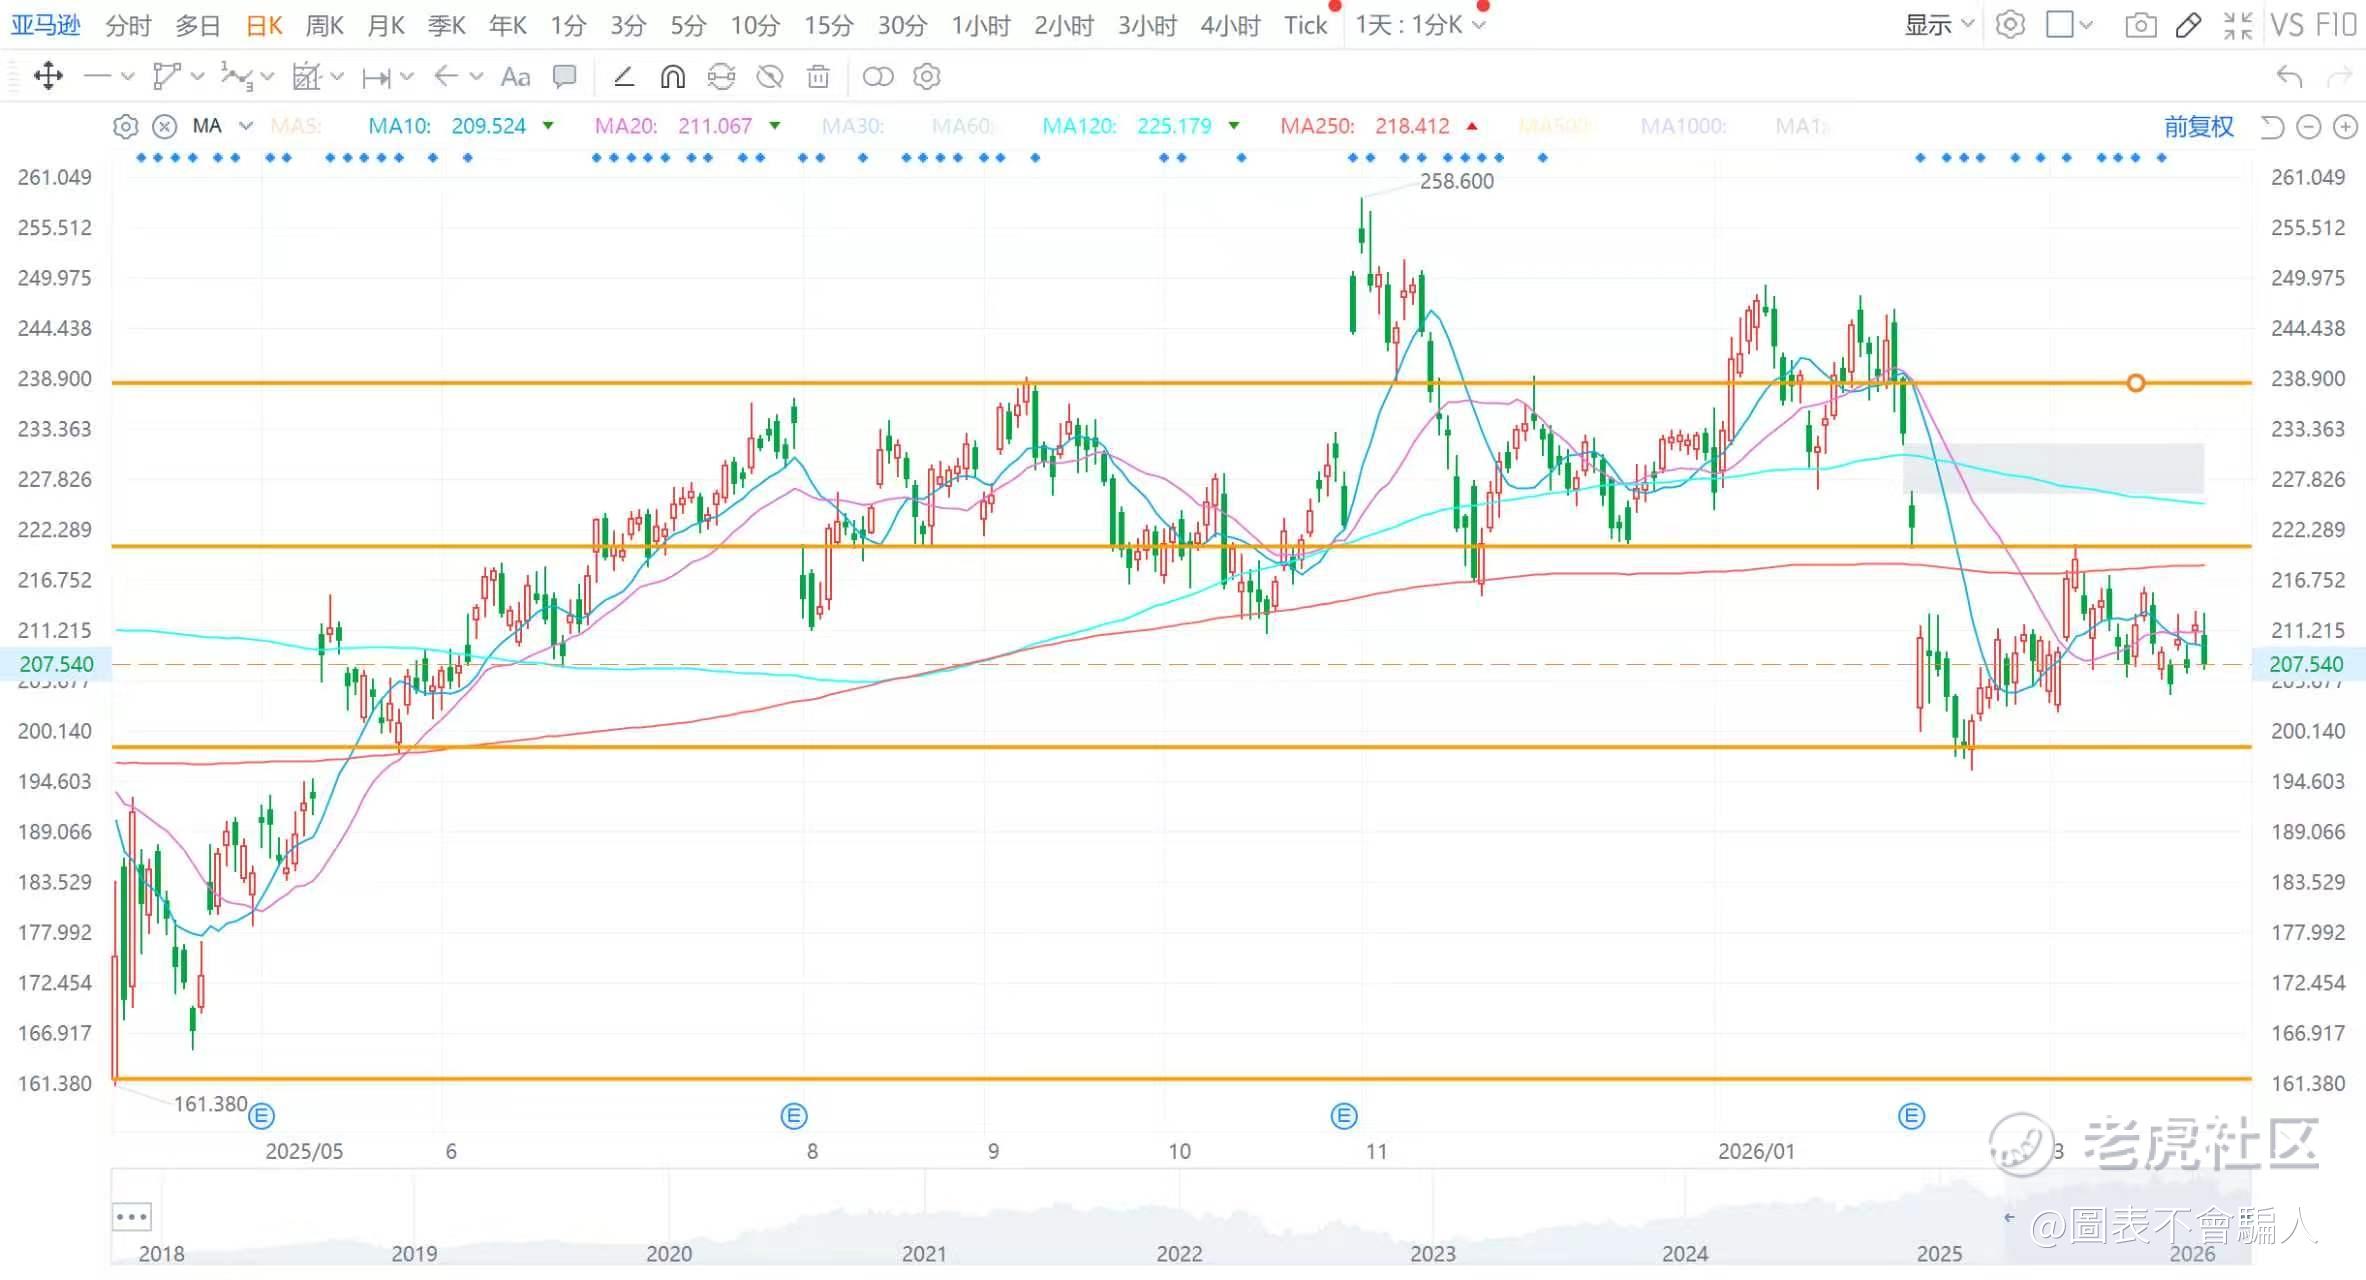
Task: Click the screenshot camera icon
Action: click(2140, 25)
